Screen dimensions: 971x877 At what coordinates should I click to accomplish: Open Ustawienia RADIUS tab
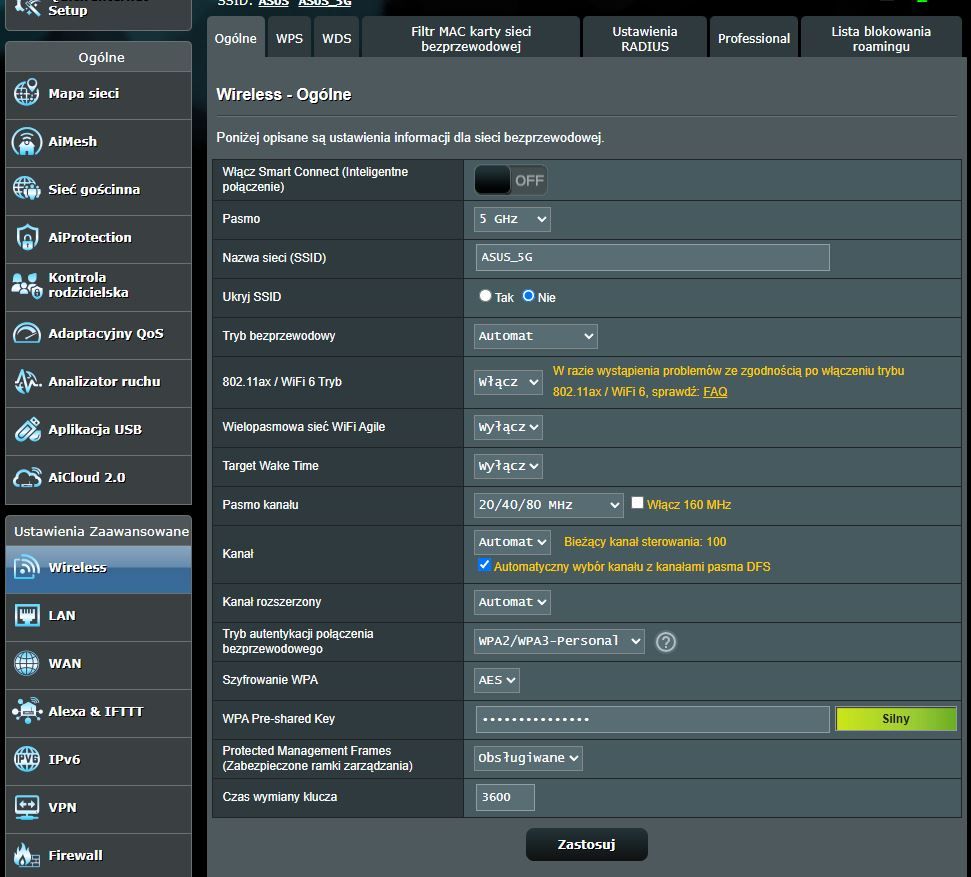tap(645, 38)
